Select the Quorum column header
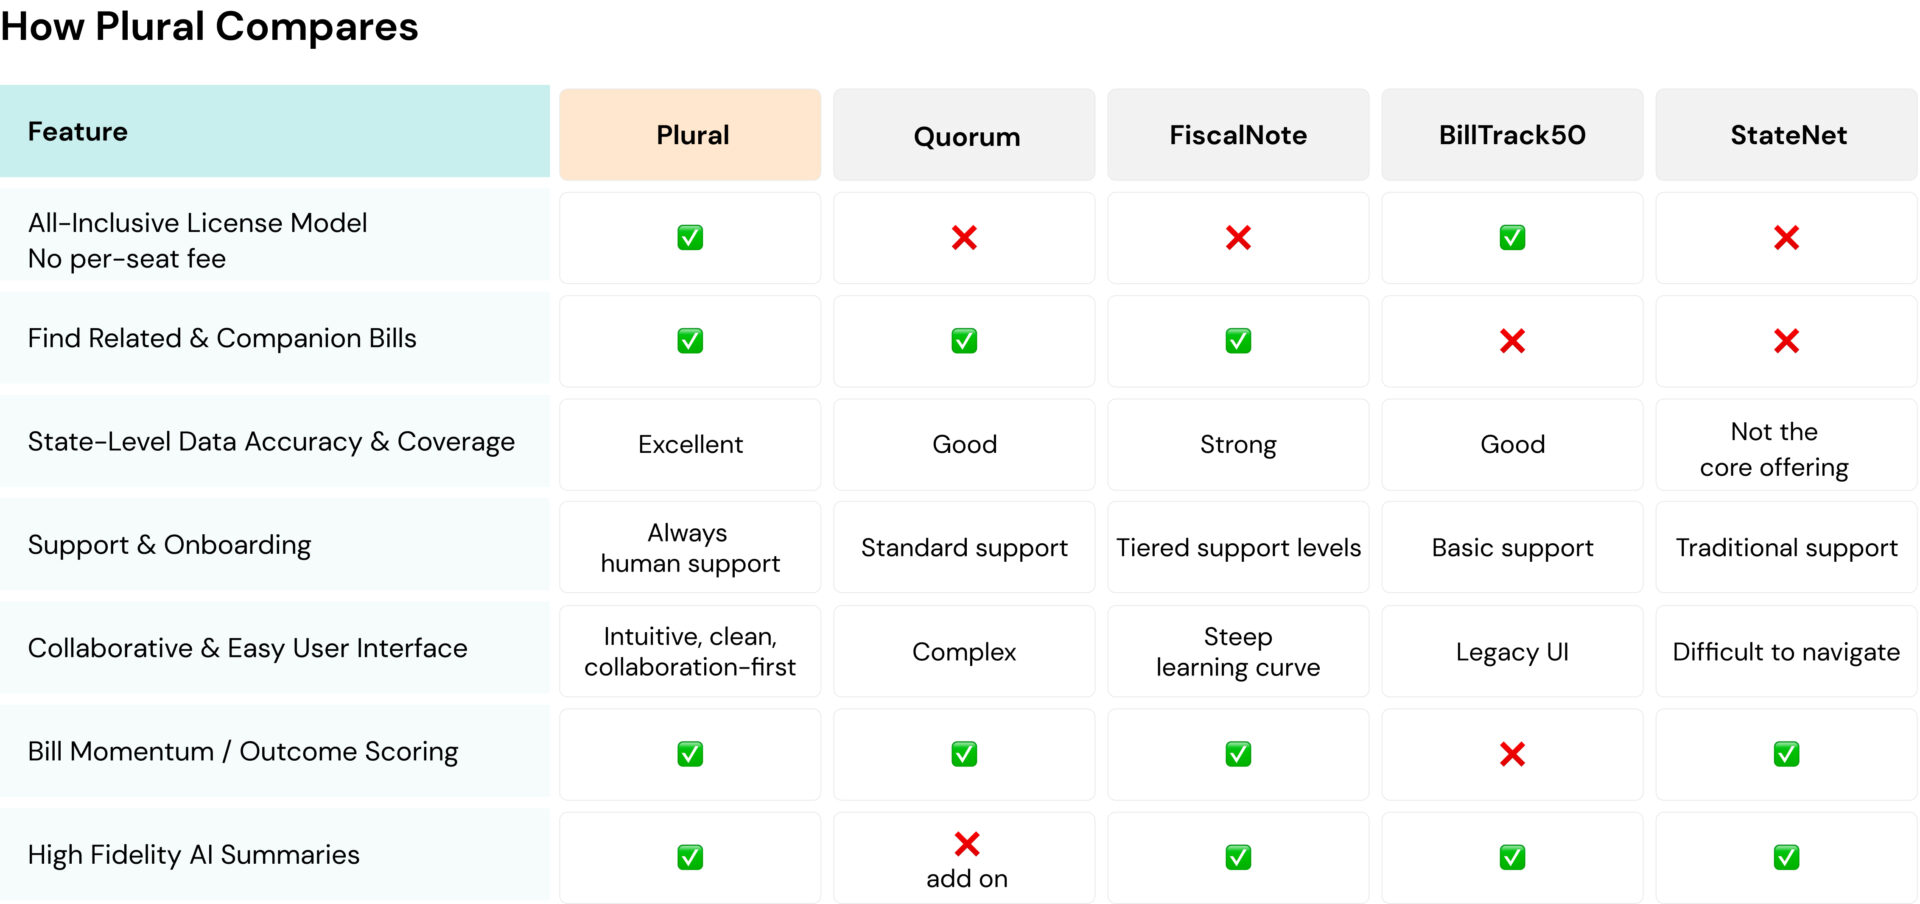This screenshot has width=1920, height=904. [x=964, y=135]
